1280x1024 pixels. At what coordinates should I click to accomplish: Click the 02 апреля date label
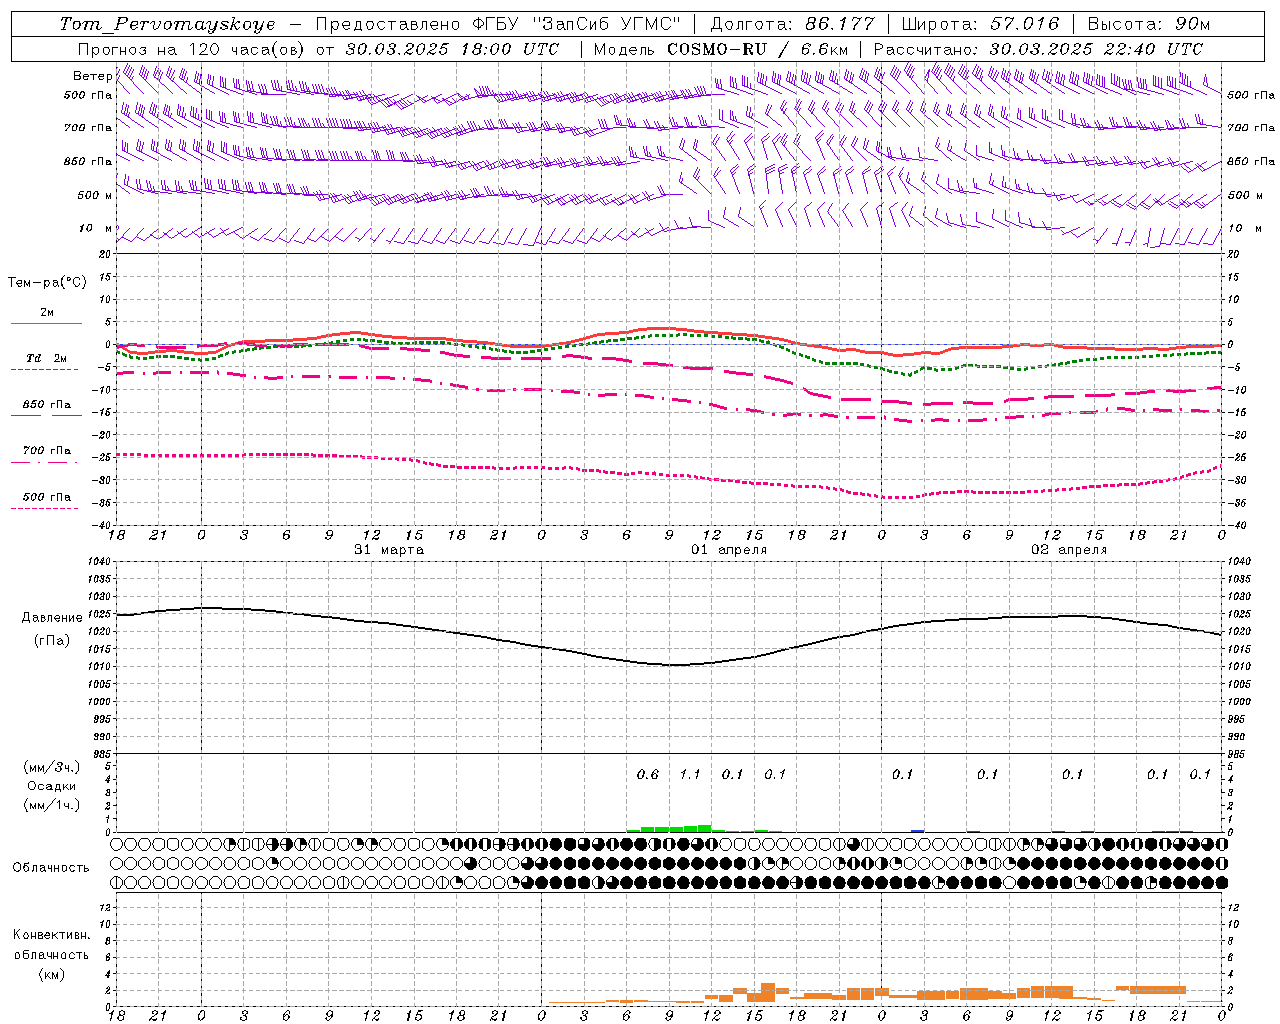point(1069,550)
